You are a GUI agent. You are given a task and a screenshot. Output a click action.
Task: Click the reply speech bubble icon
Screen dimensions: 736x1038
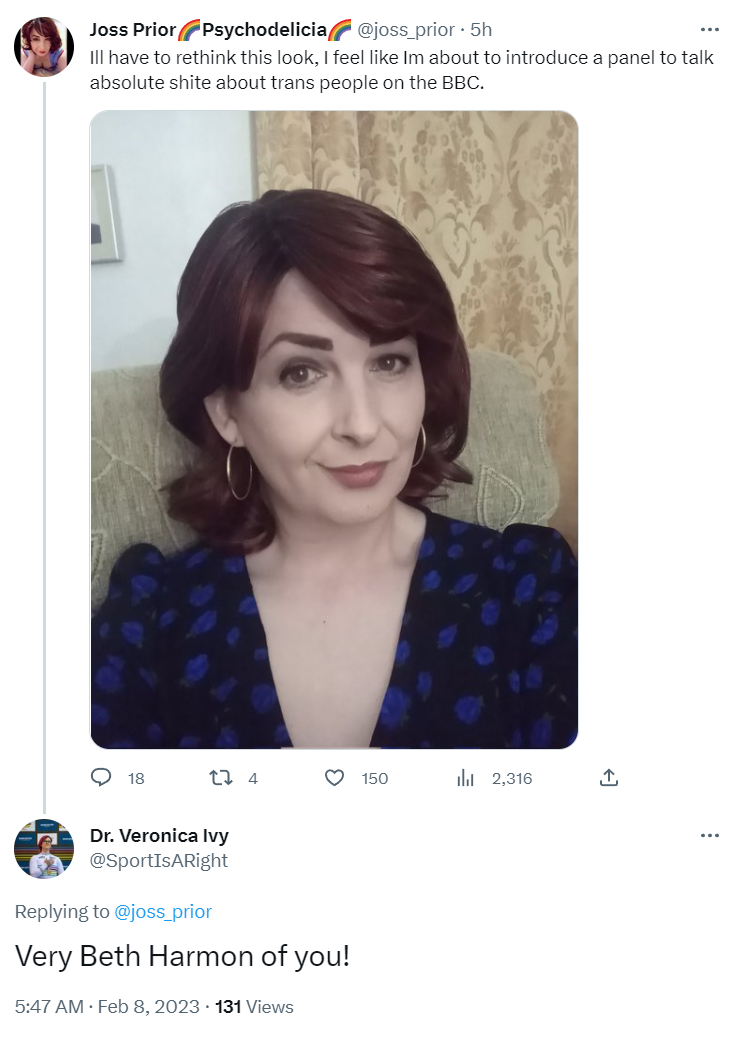click(101, 777)
